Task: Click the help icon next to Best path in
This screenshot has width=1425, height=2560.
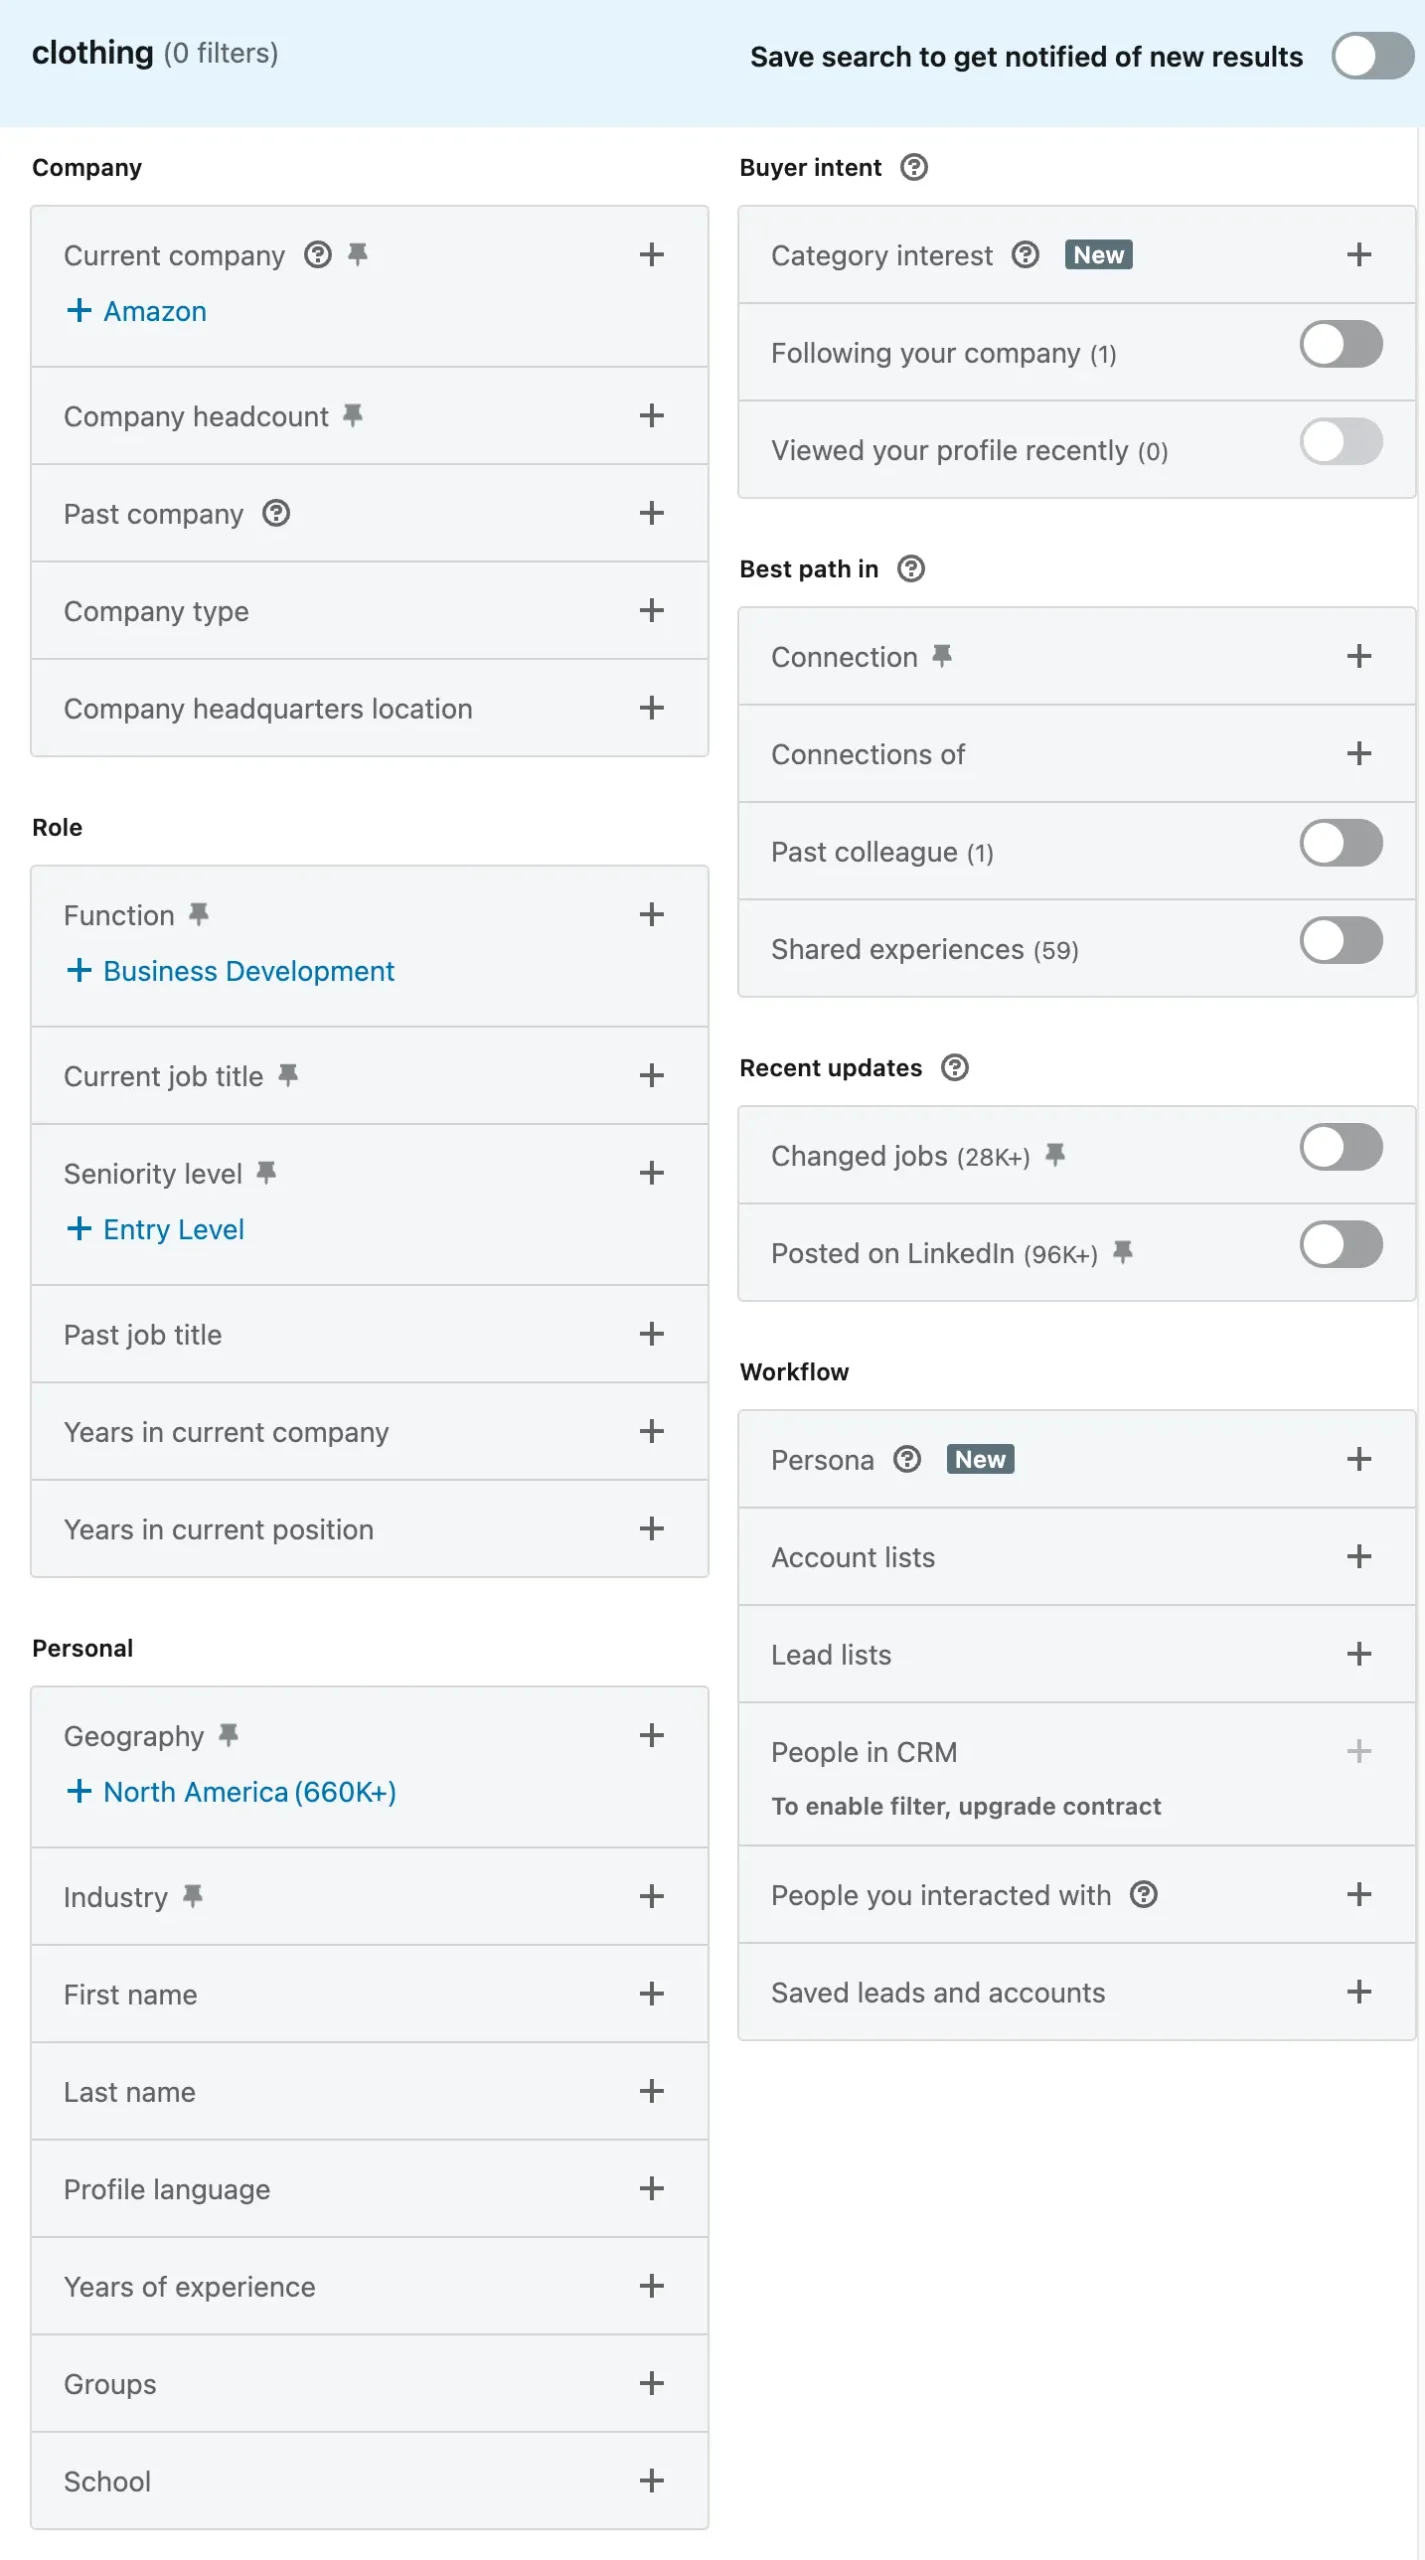Action: click(909, 568)
